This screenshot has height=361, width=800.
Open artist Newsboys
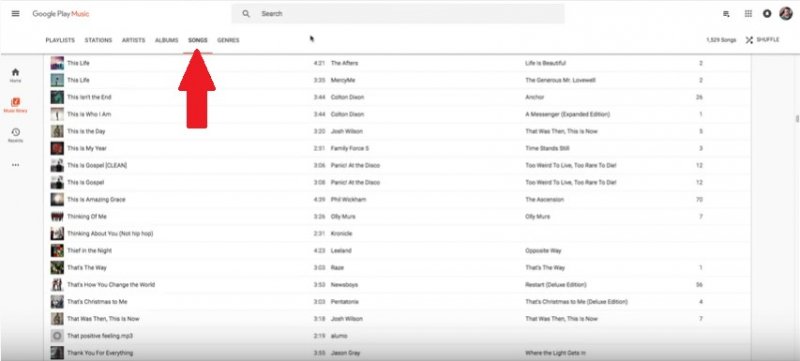[345, 285]
